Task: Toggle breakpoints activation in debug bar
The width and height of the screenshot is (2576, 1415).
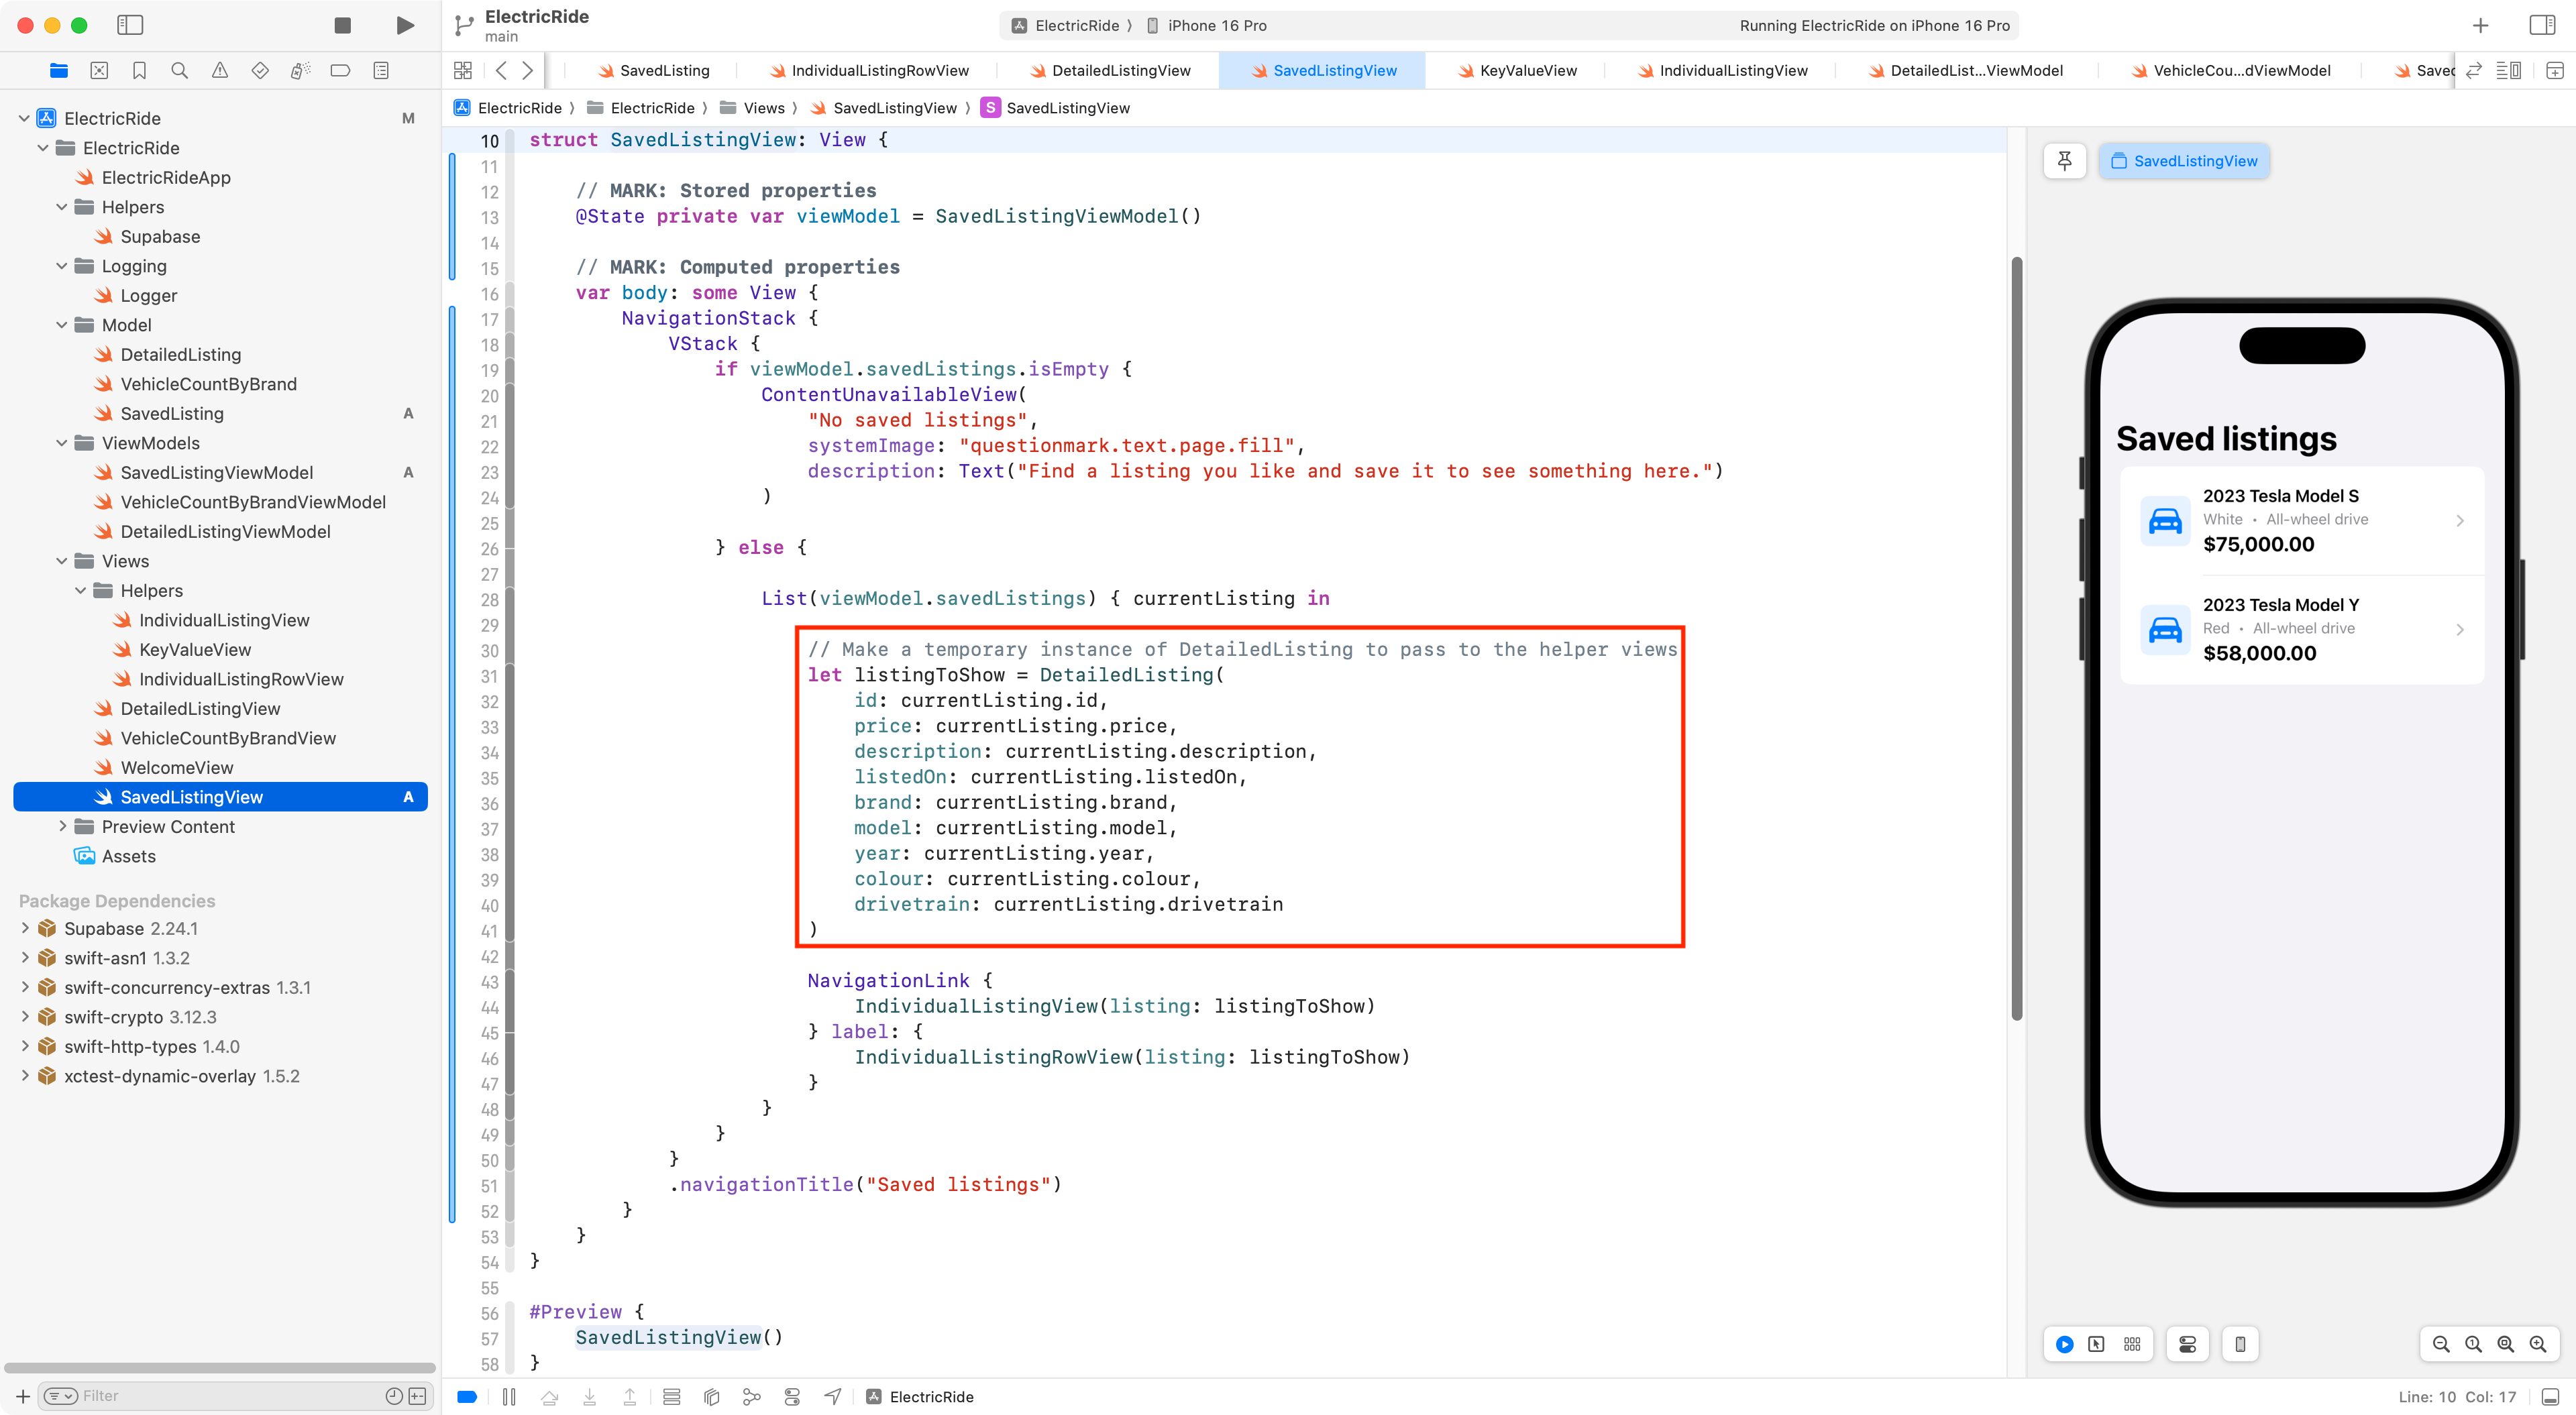Action: coord(467,1397)
